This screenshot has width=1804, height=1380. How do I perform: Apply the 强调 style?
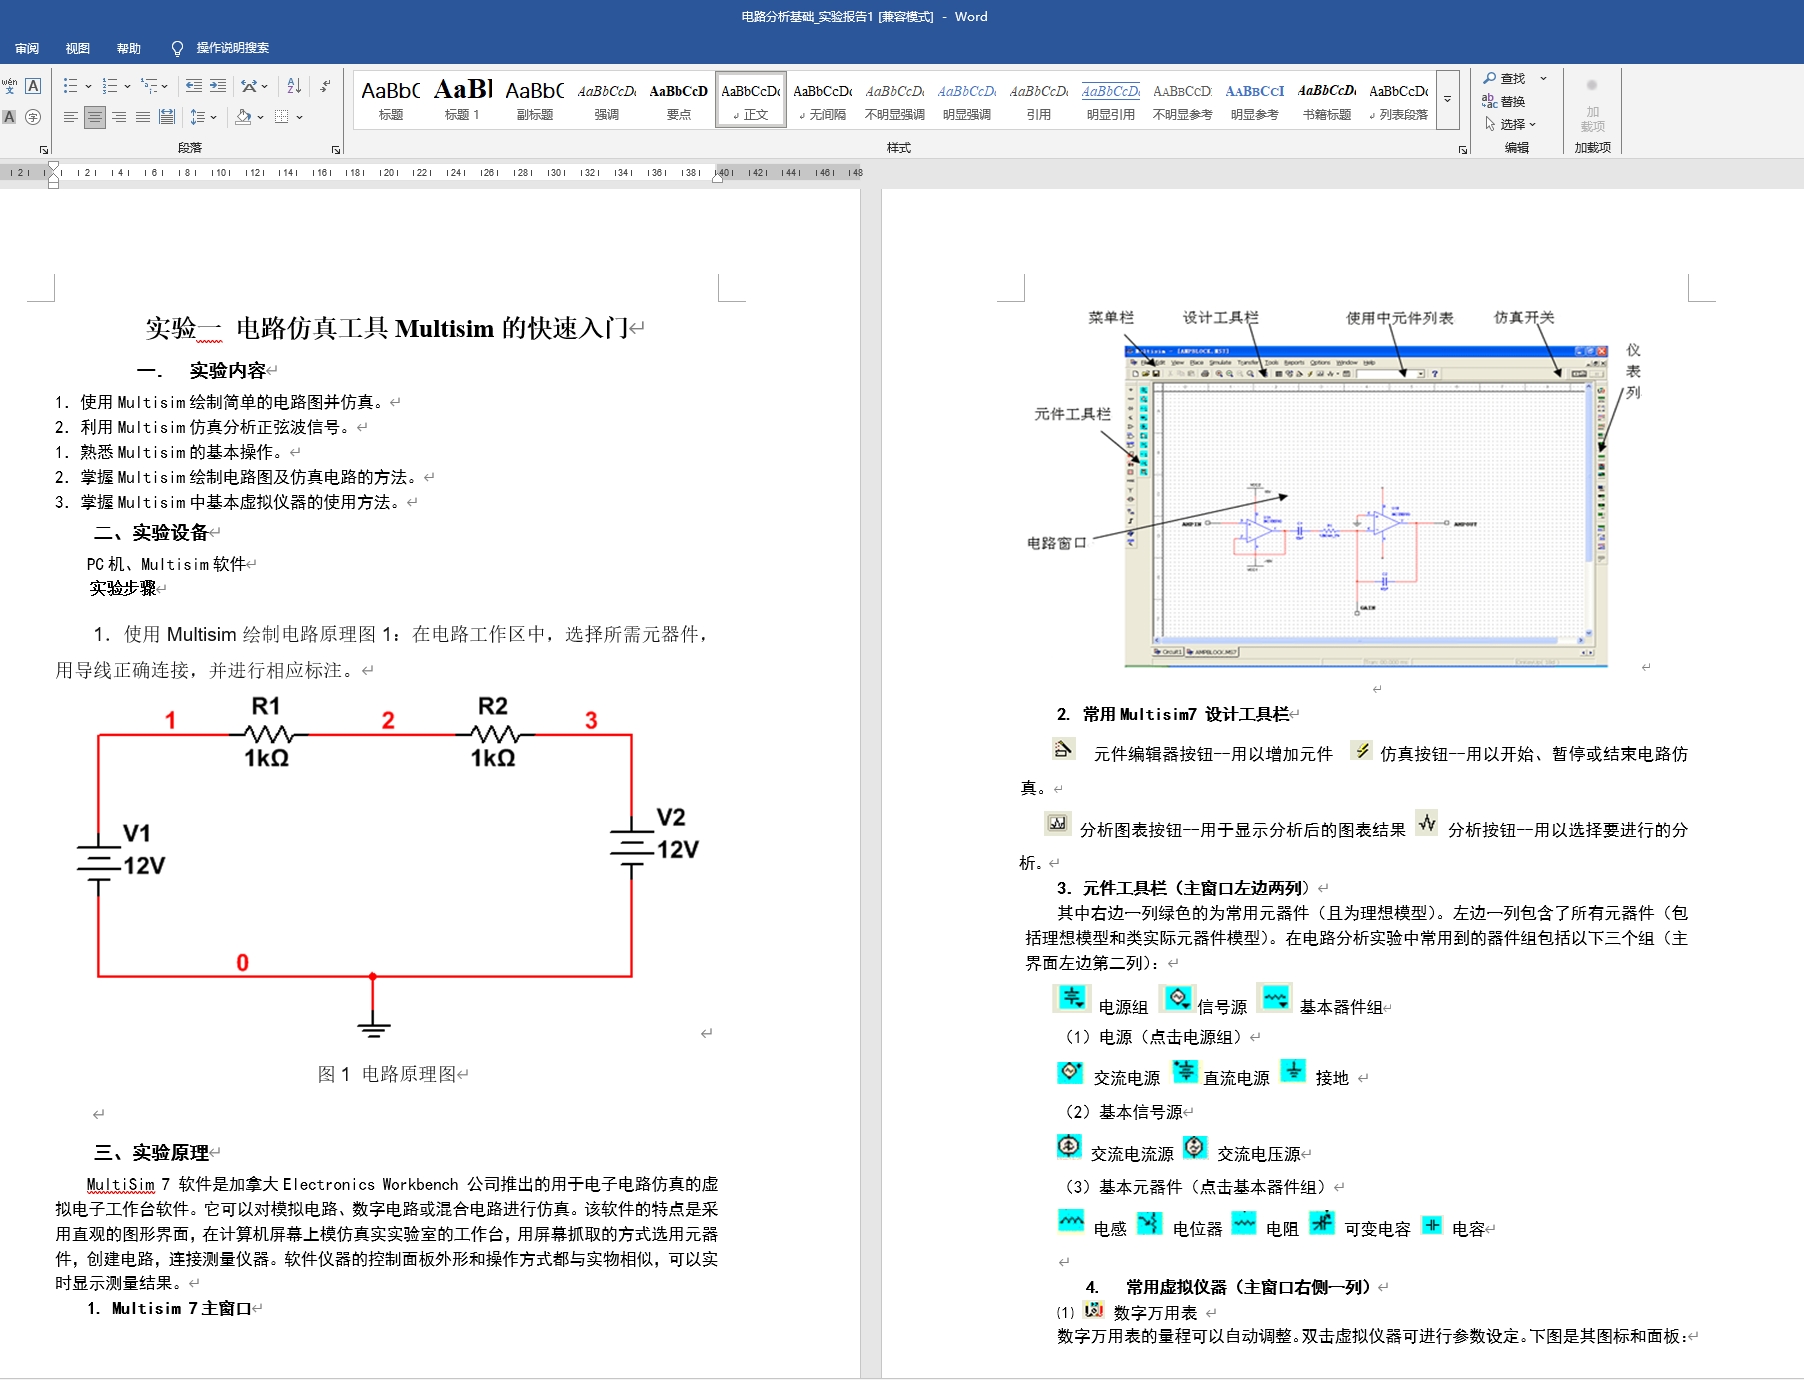(x=607, y=100)
